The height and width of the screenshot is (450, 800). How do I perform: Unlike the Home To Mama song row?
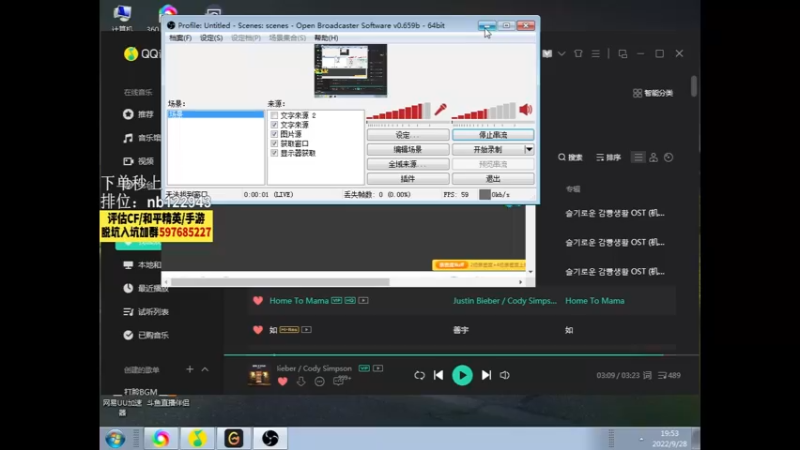(x=258, y=301)
